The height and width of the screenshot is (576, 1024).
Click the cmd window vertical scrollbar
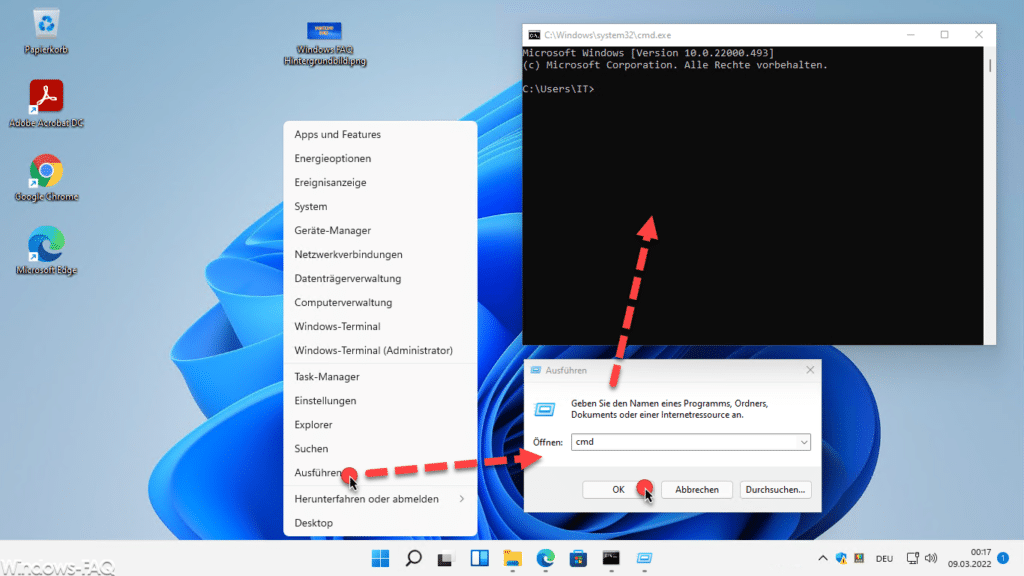(990, 196)
